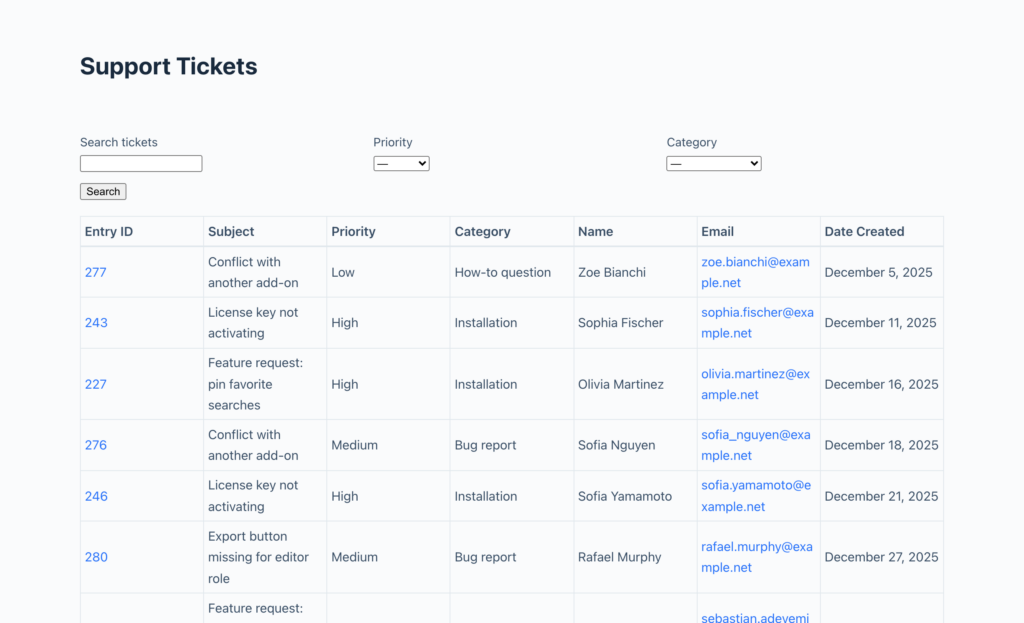
Task: Click the date December 11, 2025
Action: [880, 323]
